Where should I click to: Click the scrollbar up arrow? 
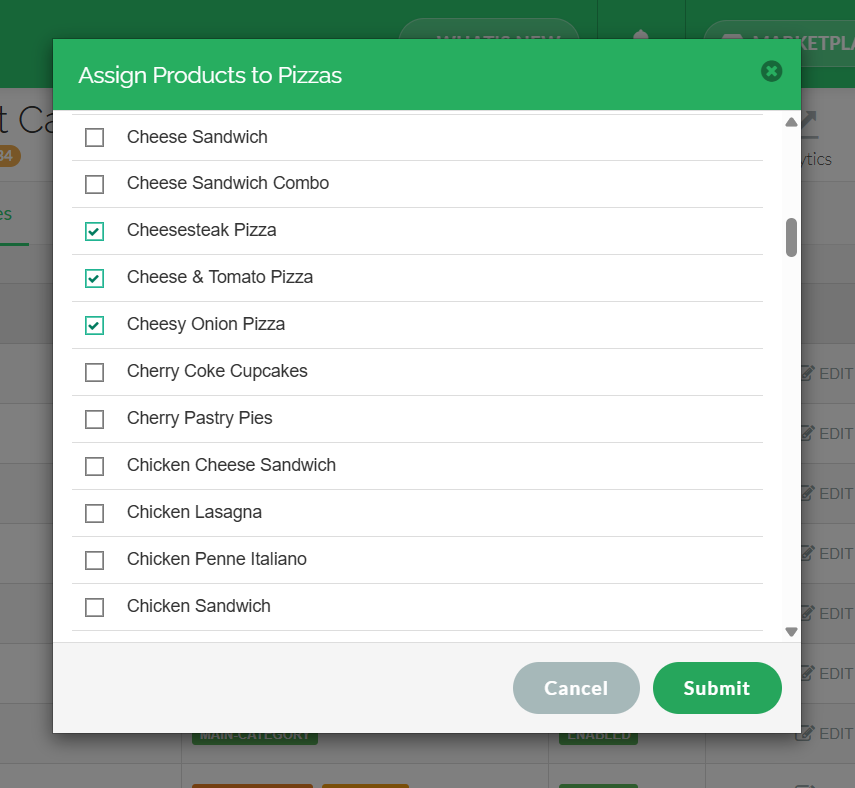click(x=791, y=122)
